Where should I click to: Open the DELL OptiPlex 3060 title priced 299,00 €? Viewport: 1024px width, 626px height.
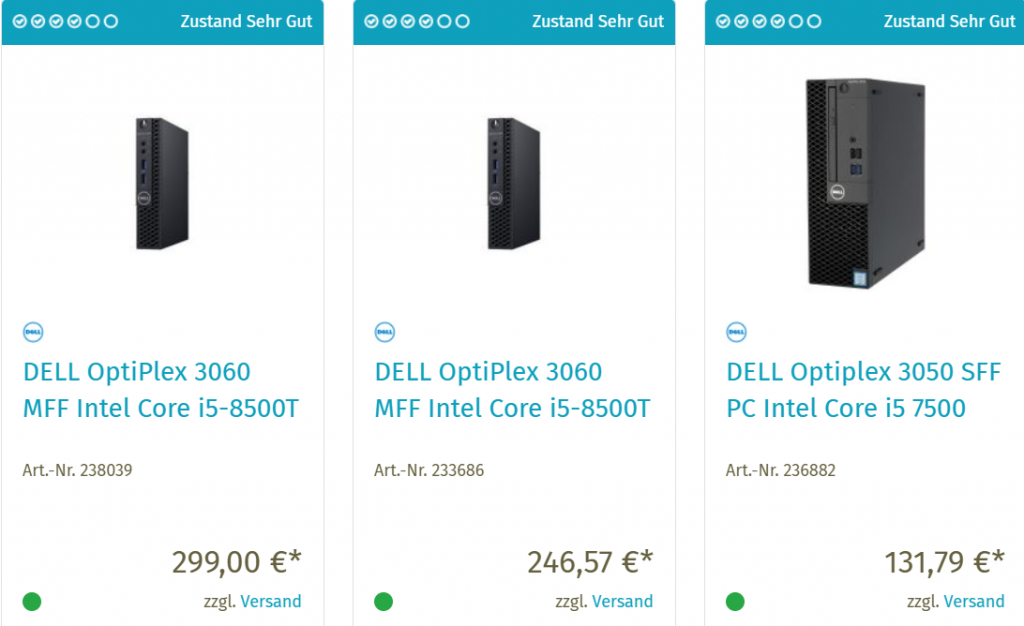pos(160,390)
